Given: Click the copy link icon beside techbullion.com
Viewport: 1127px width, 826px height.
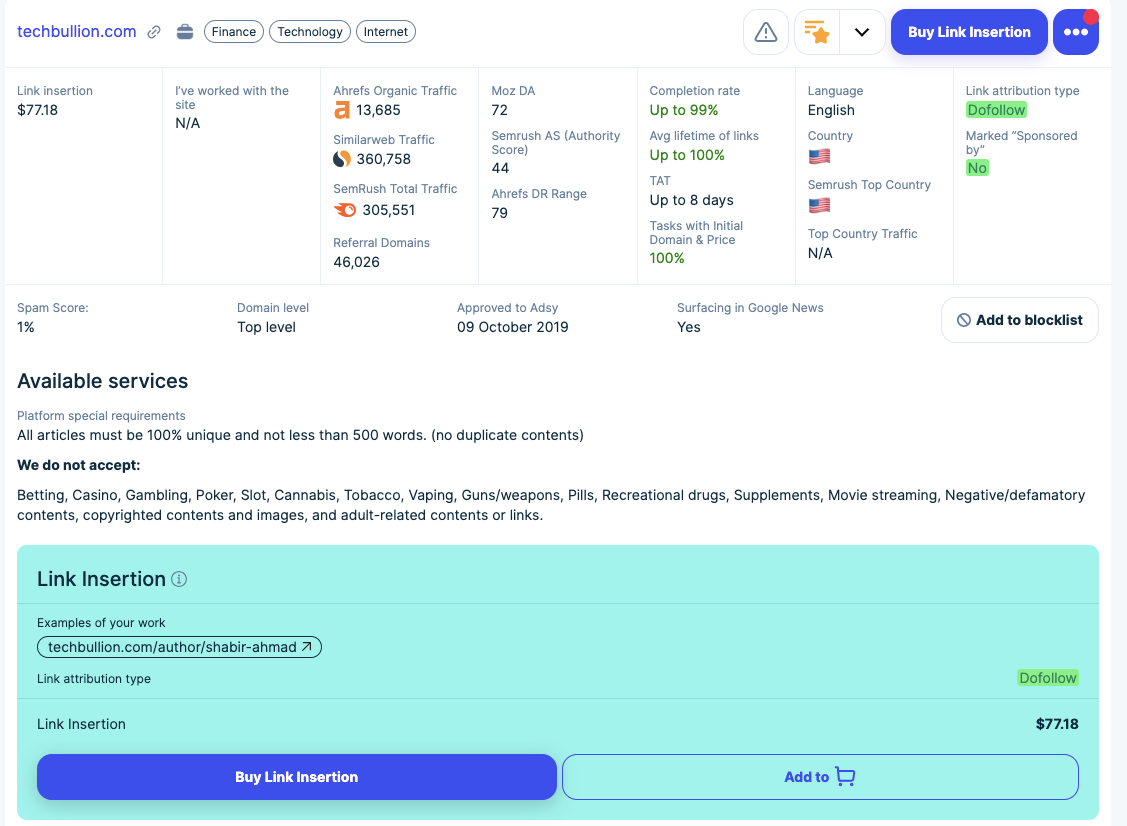Looking at the screenshot, I should [154, 32].
